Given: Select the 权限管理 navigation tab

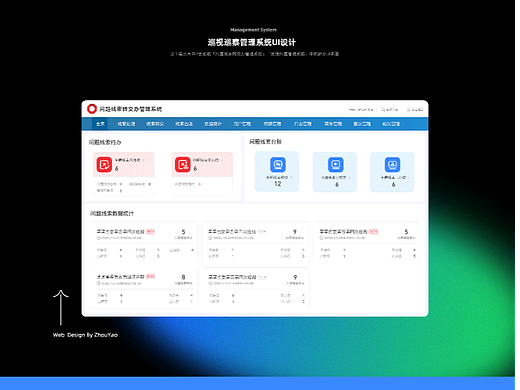Looking at the screenshot, I should 272,124.
